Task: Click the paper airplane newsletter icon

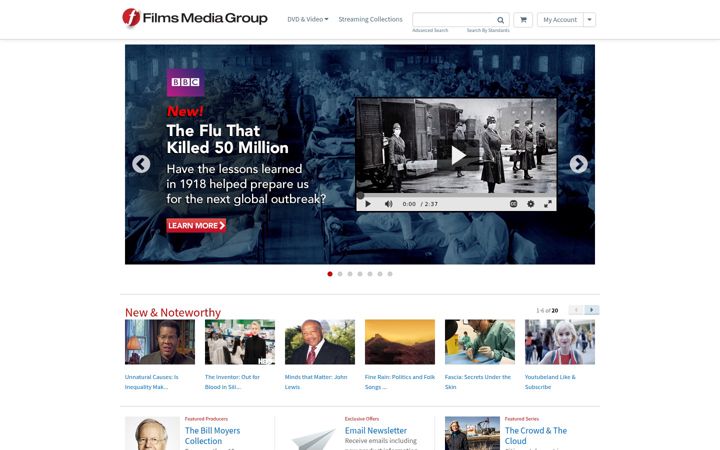Action: [314, 439]
